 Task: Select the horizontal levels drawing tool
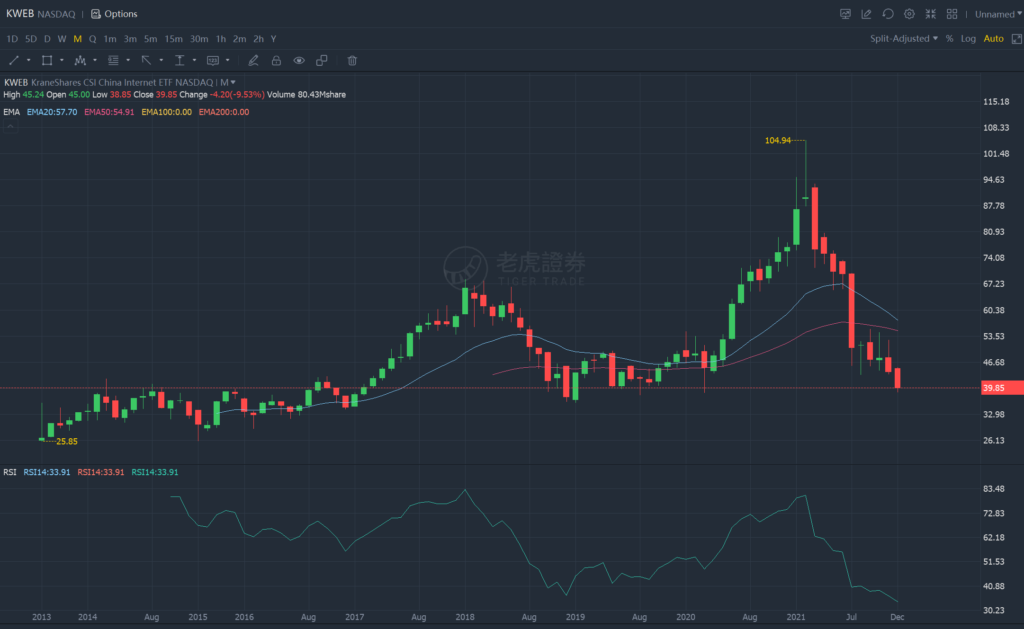(113, 60)
